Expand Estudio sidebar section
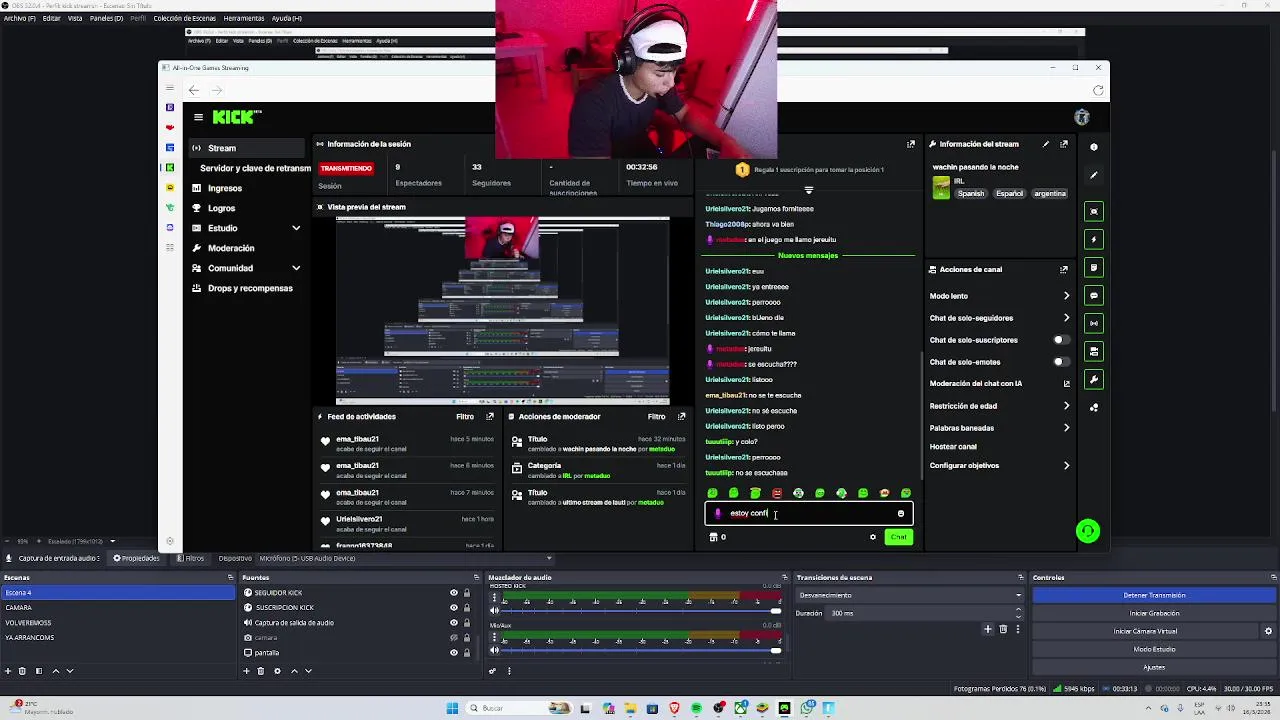 click(x=296, y=228)
